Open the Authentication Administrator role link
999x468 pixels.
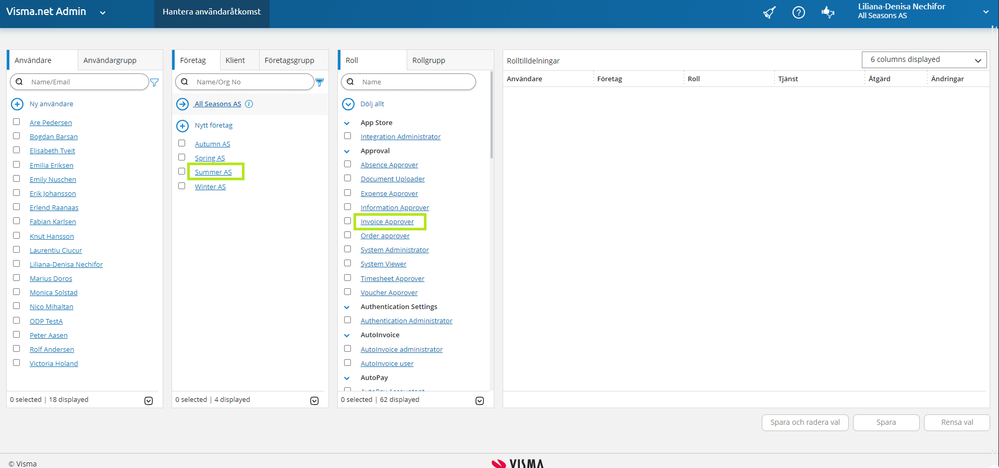tap(406, 321)
